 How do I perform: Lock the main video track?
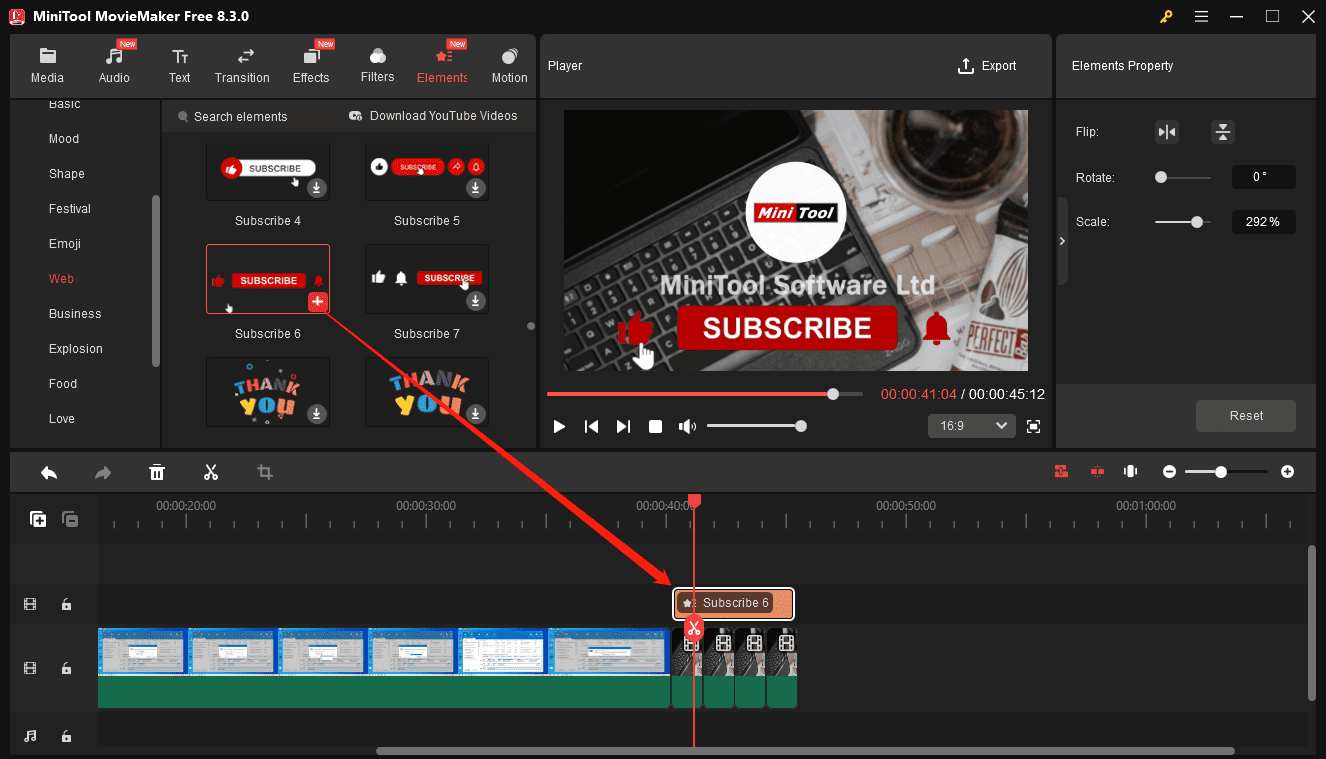pos(66,668)
